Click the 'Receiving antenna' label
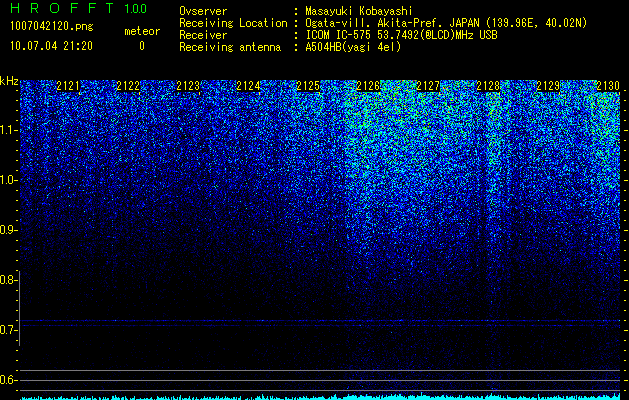The image size is (629, 400). (x=230, y=47)
